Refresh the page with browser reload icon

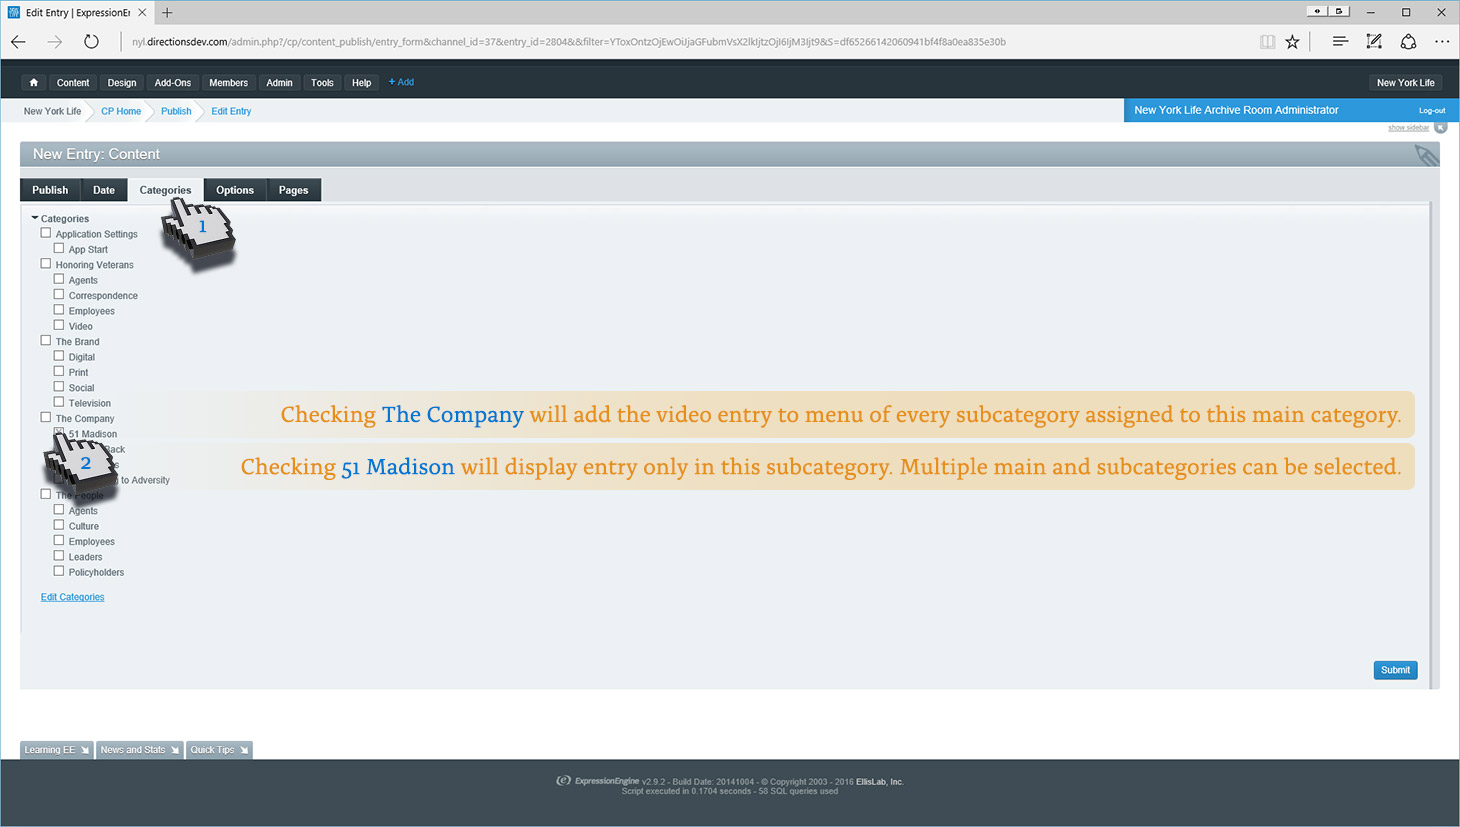(91, 42)
